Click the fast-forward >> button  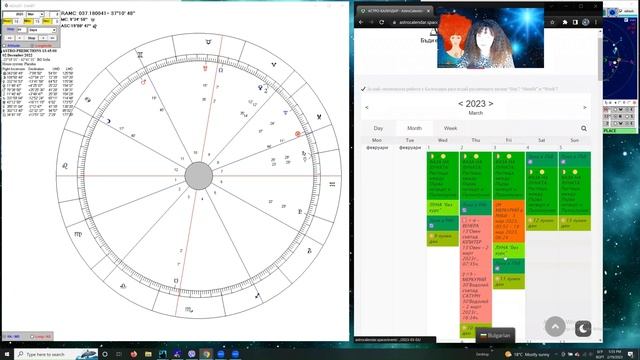(52, 38)
